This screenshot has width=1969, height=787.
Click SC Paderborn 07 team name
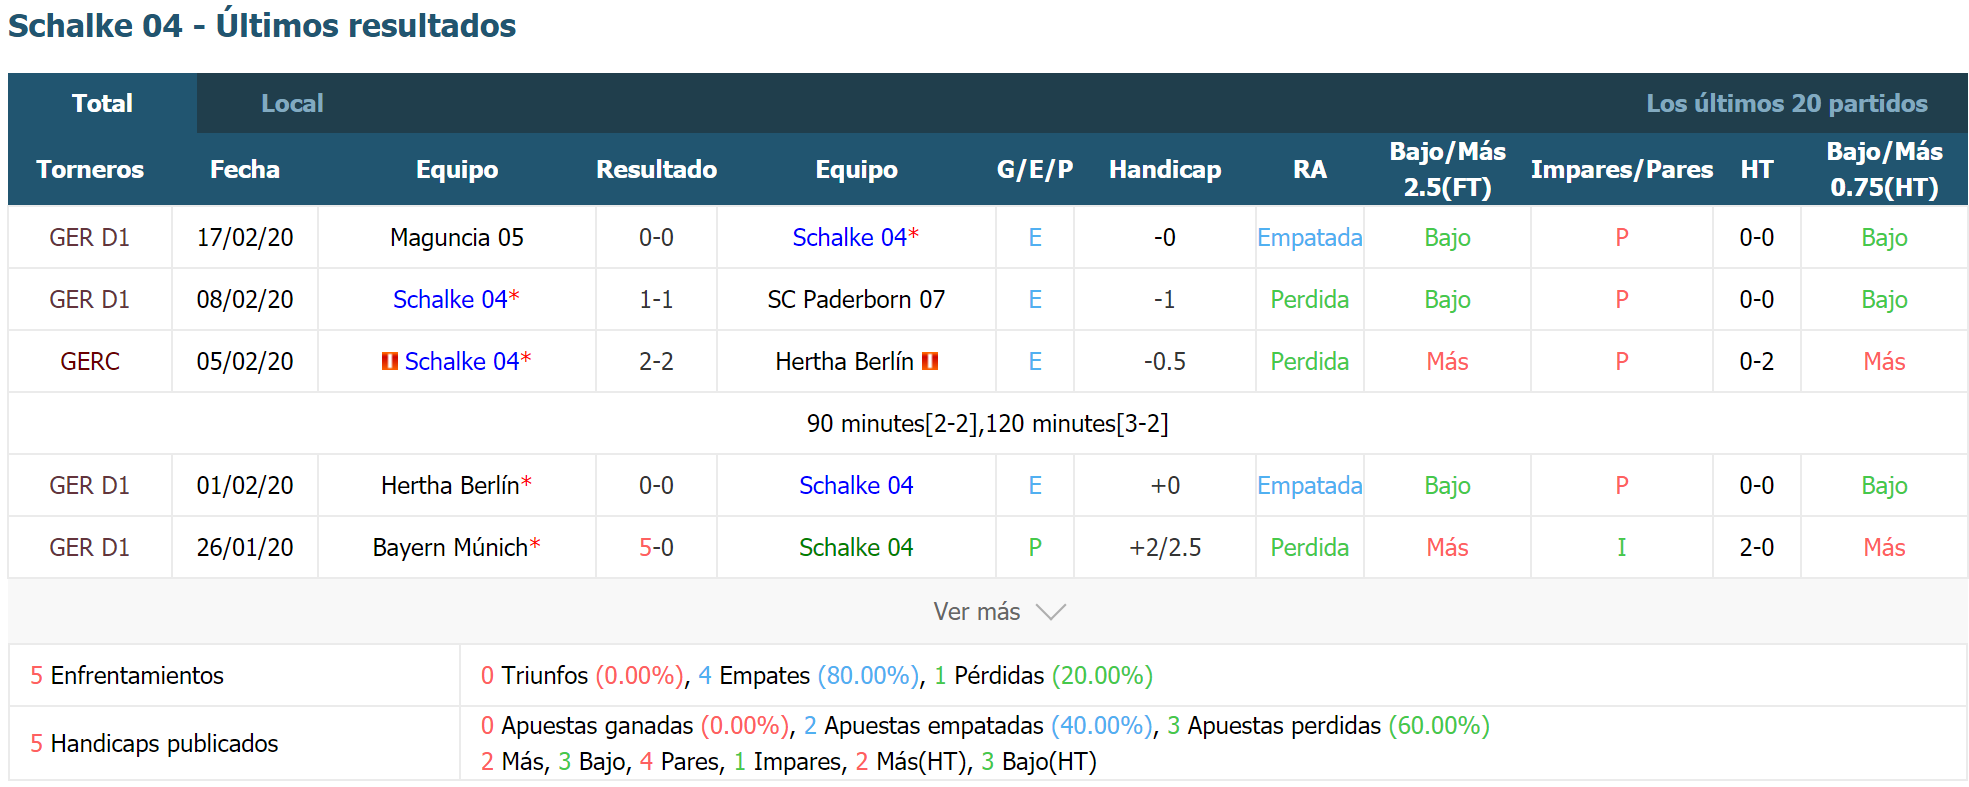click(856, 299)
